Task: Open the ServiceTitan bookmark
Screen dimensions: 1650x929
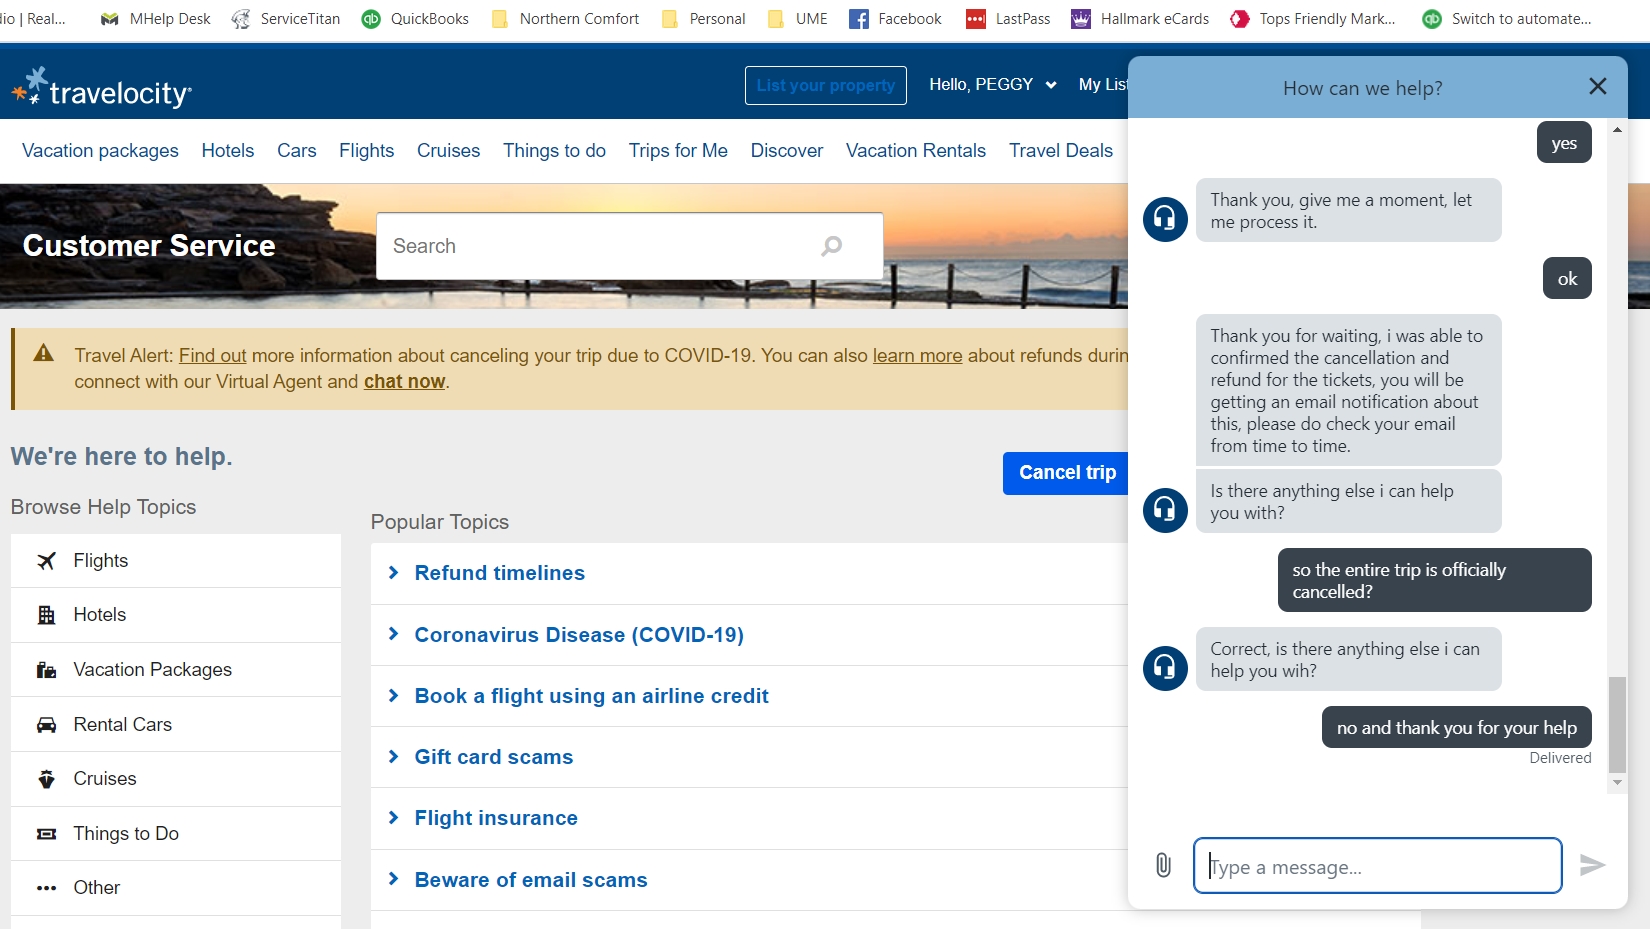Action: point(286,19)
